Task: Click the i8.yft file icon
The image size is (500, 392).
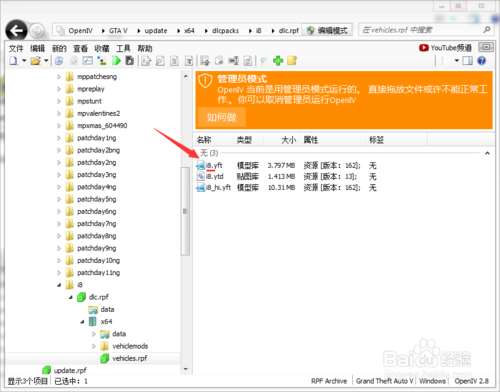Action: (x=201, y=165)
